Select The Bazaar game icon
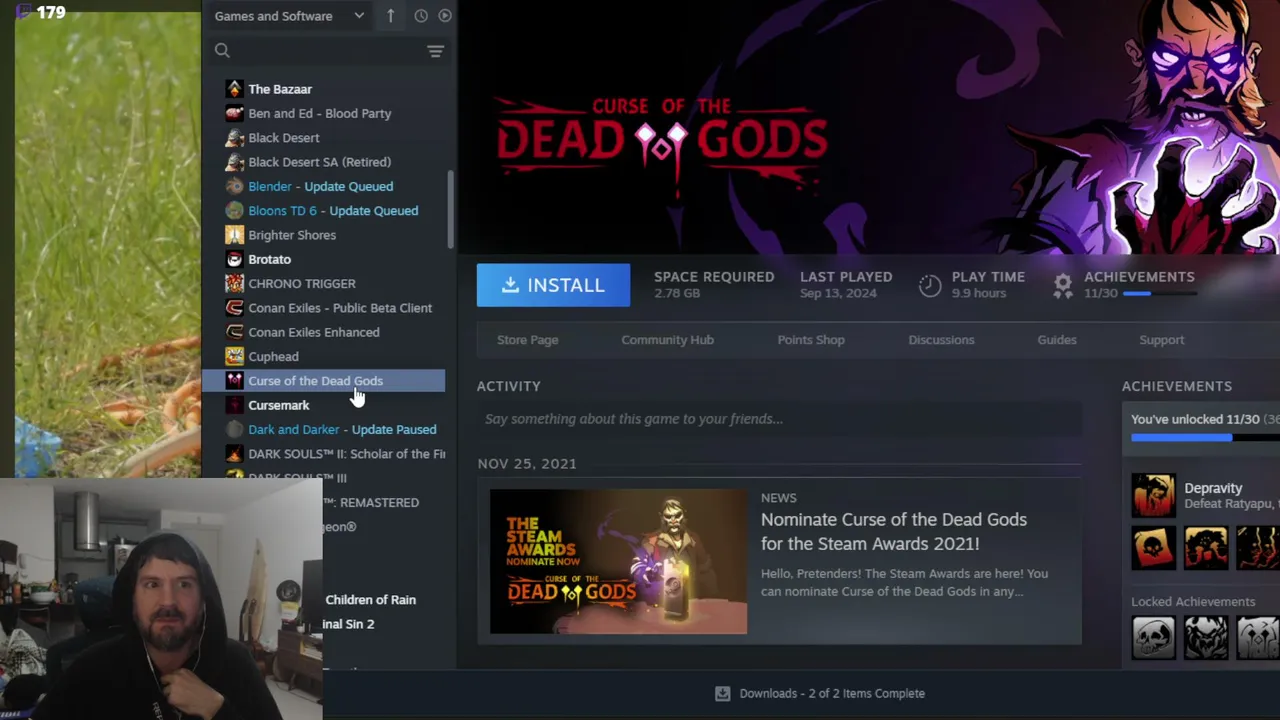The image size is (1280, 720). click(234, 89)
